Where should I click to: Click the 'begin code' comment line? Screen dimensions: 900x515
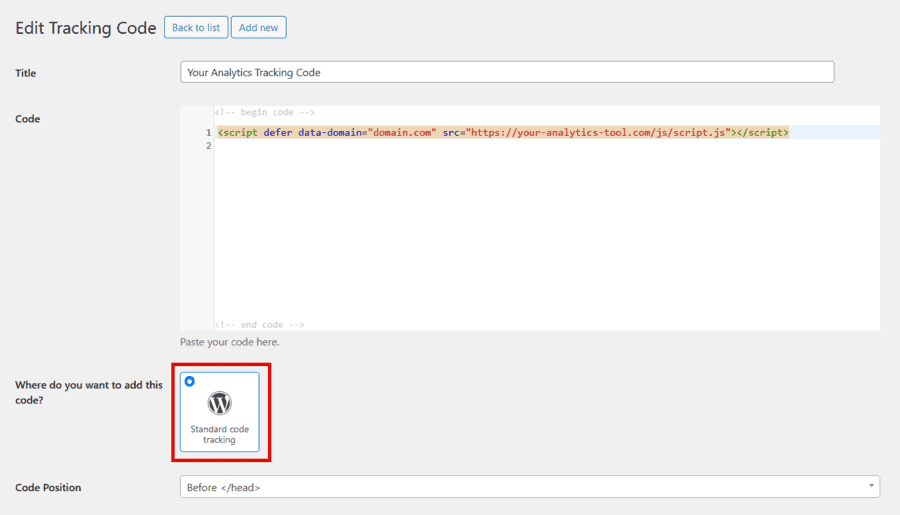coord(265,113)
